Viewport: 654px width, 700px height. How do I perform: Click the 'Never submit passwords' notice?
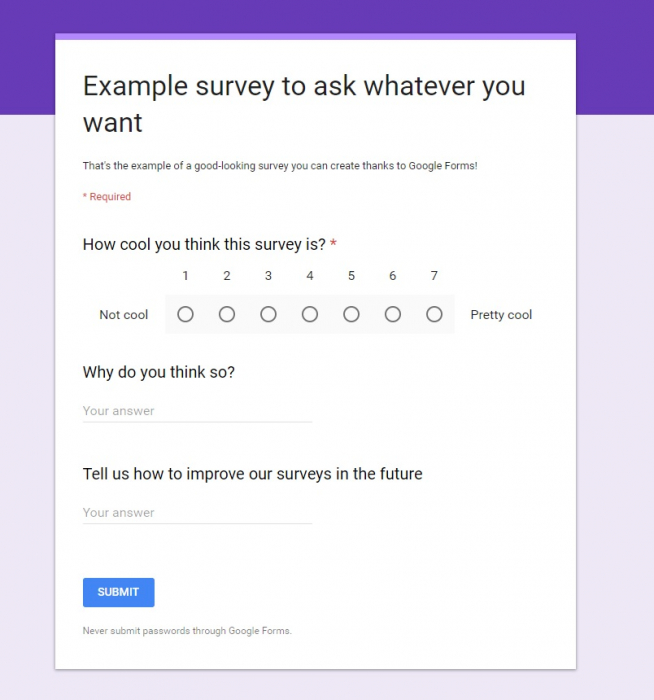(187, 631)
